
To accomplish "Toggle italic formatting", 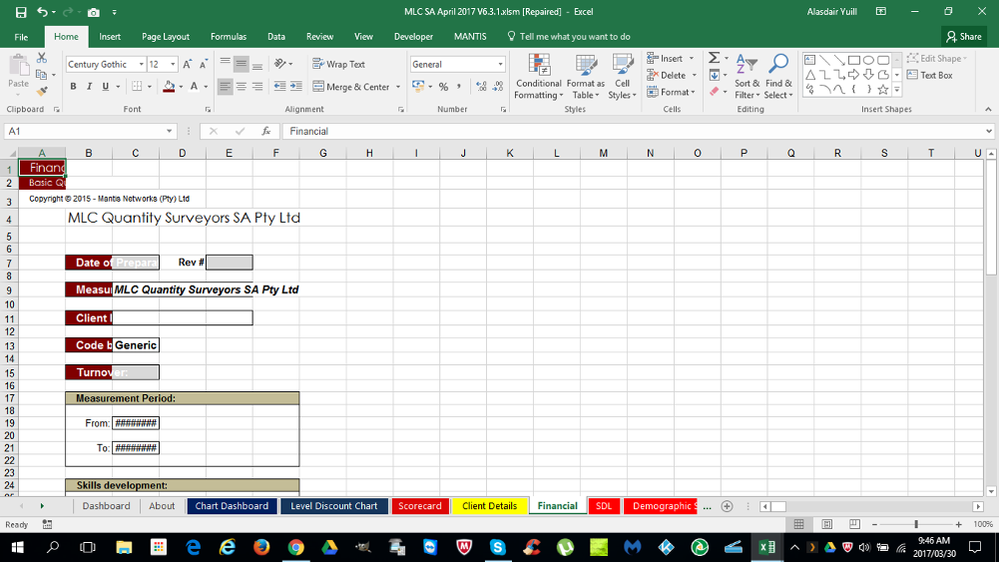I will coord(89,87).
